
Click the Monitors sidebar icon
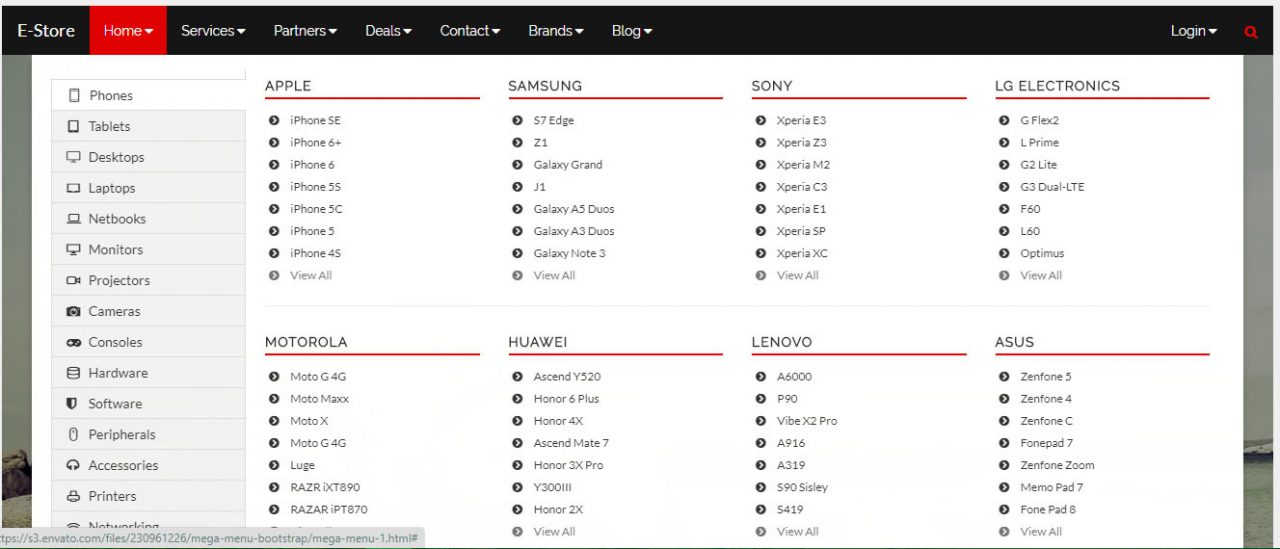click(x=73, y=250)
